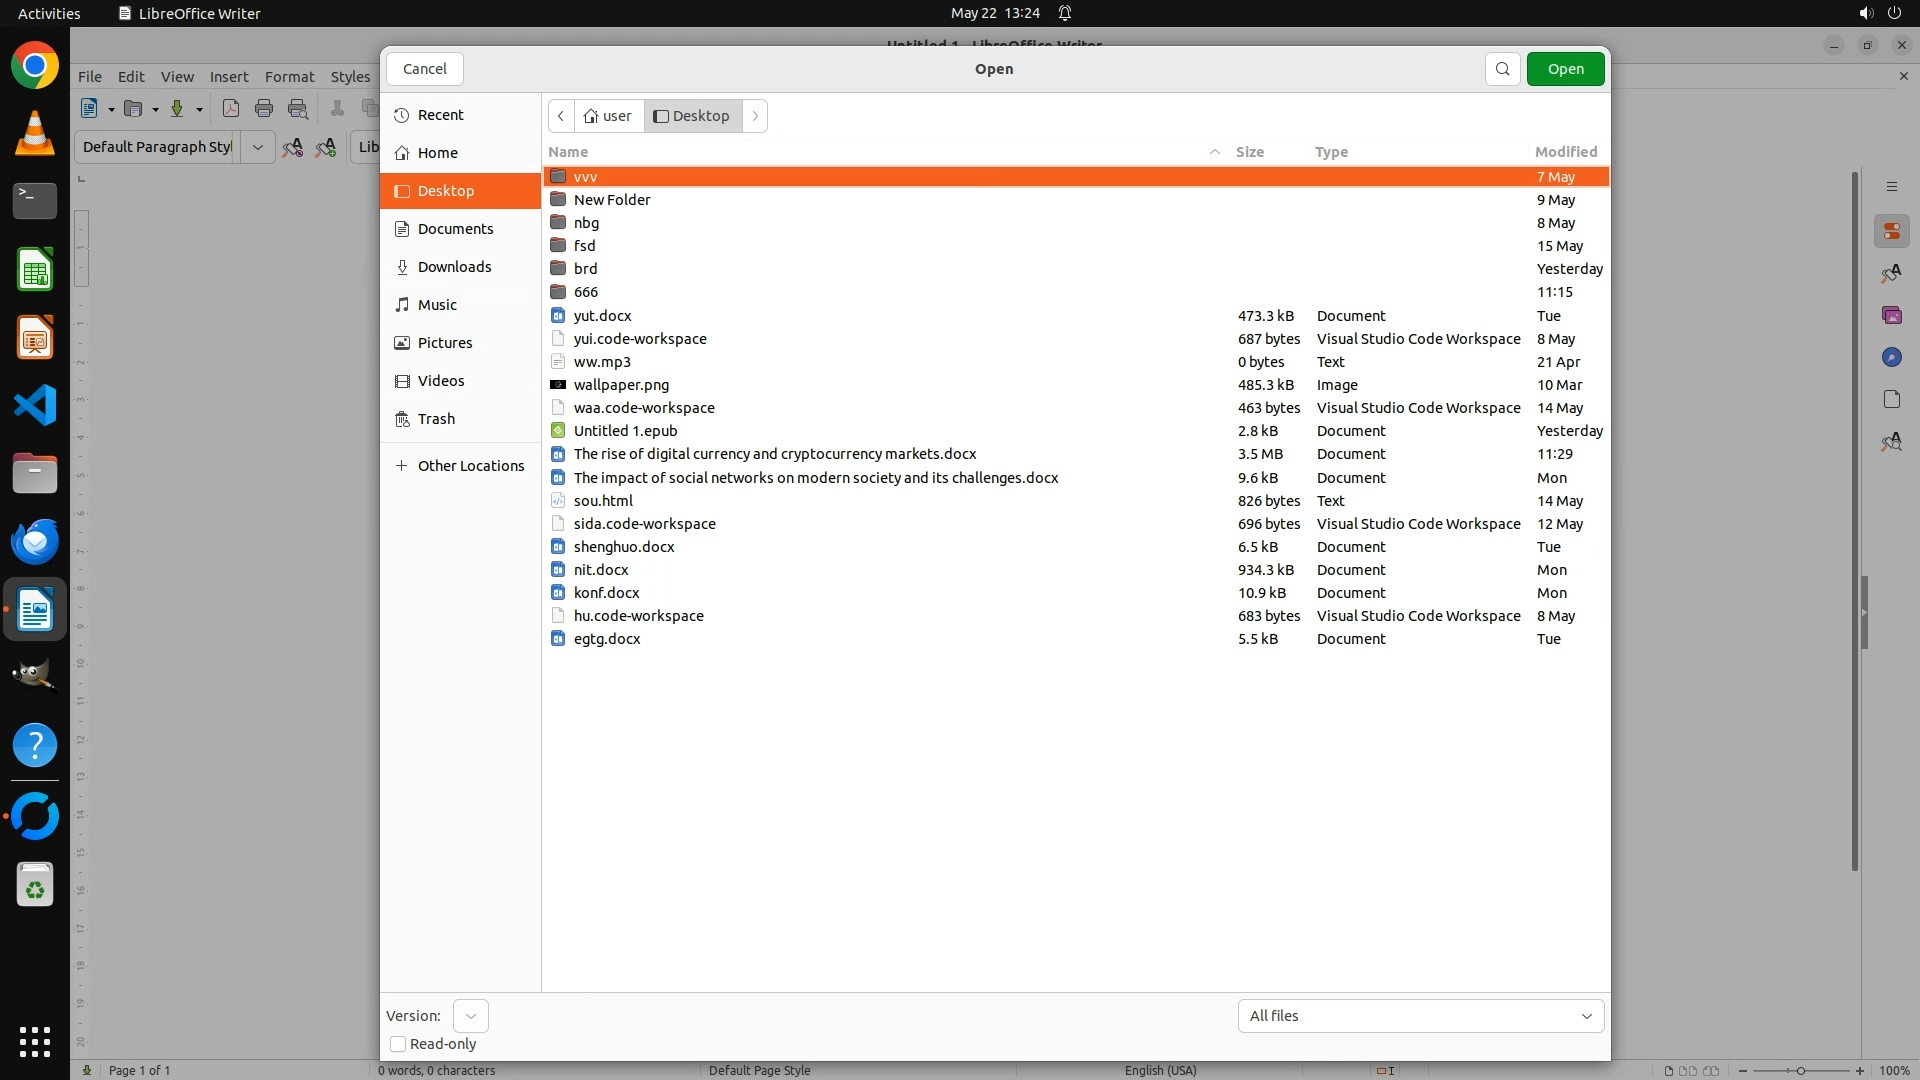The width and height of the screenshot is (1920, 1080).
Task: Click the search icon in Open dialog
Action: point(1502,69)
